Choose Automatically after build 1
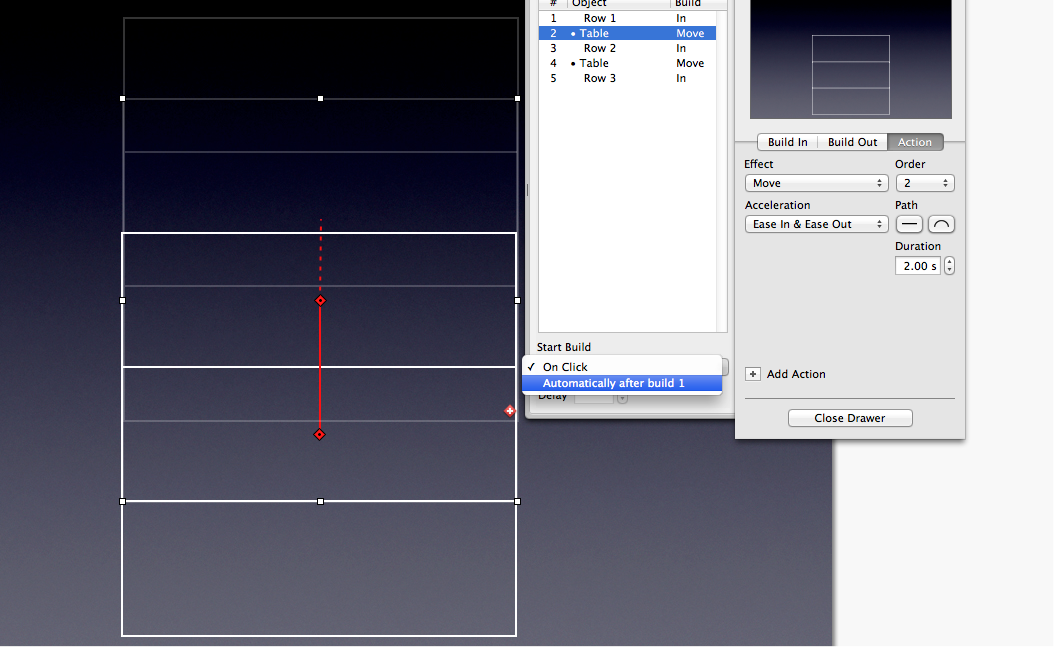This screenshot has width=1054, height=647. [x=613, y=383]
